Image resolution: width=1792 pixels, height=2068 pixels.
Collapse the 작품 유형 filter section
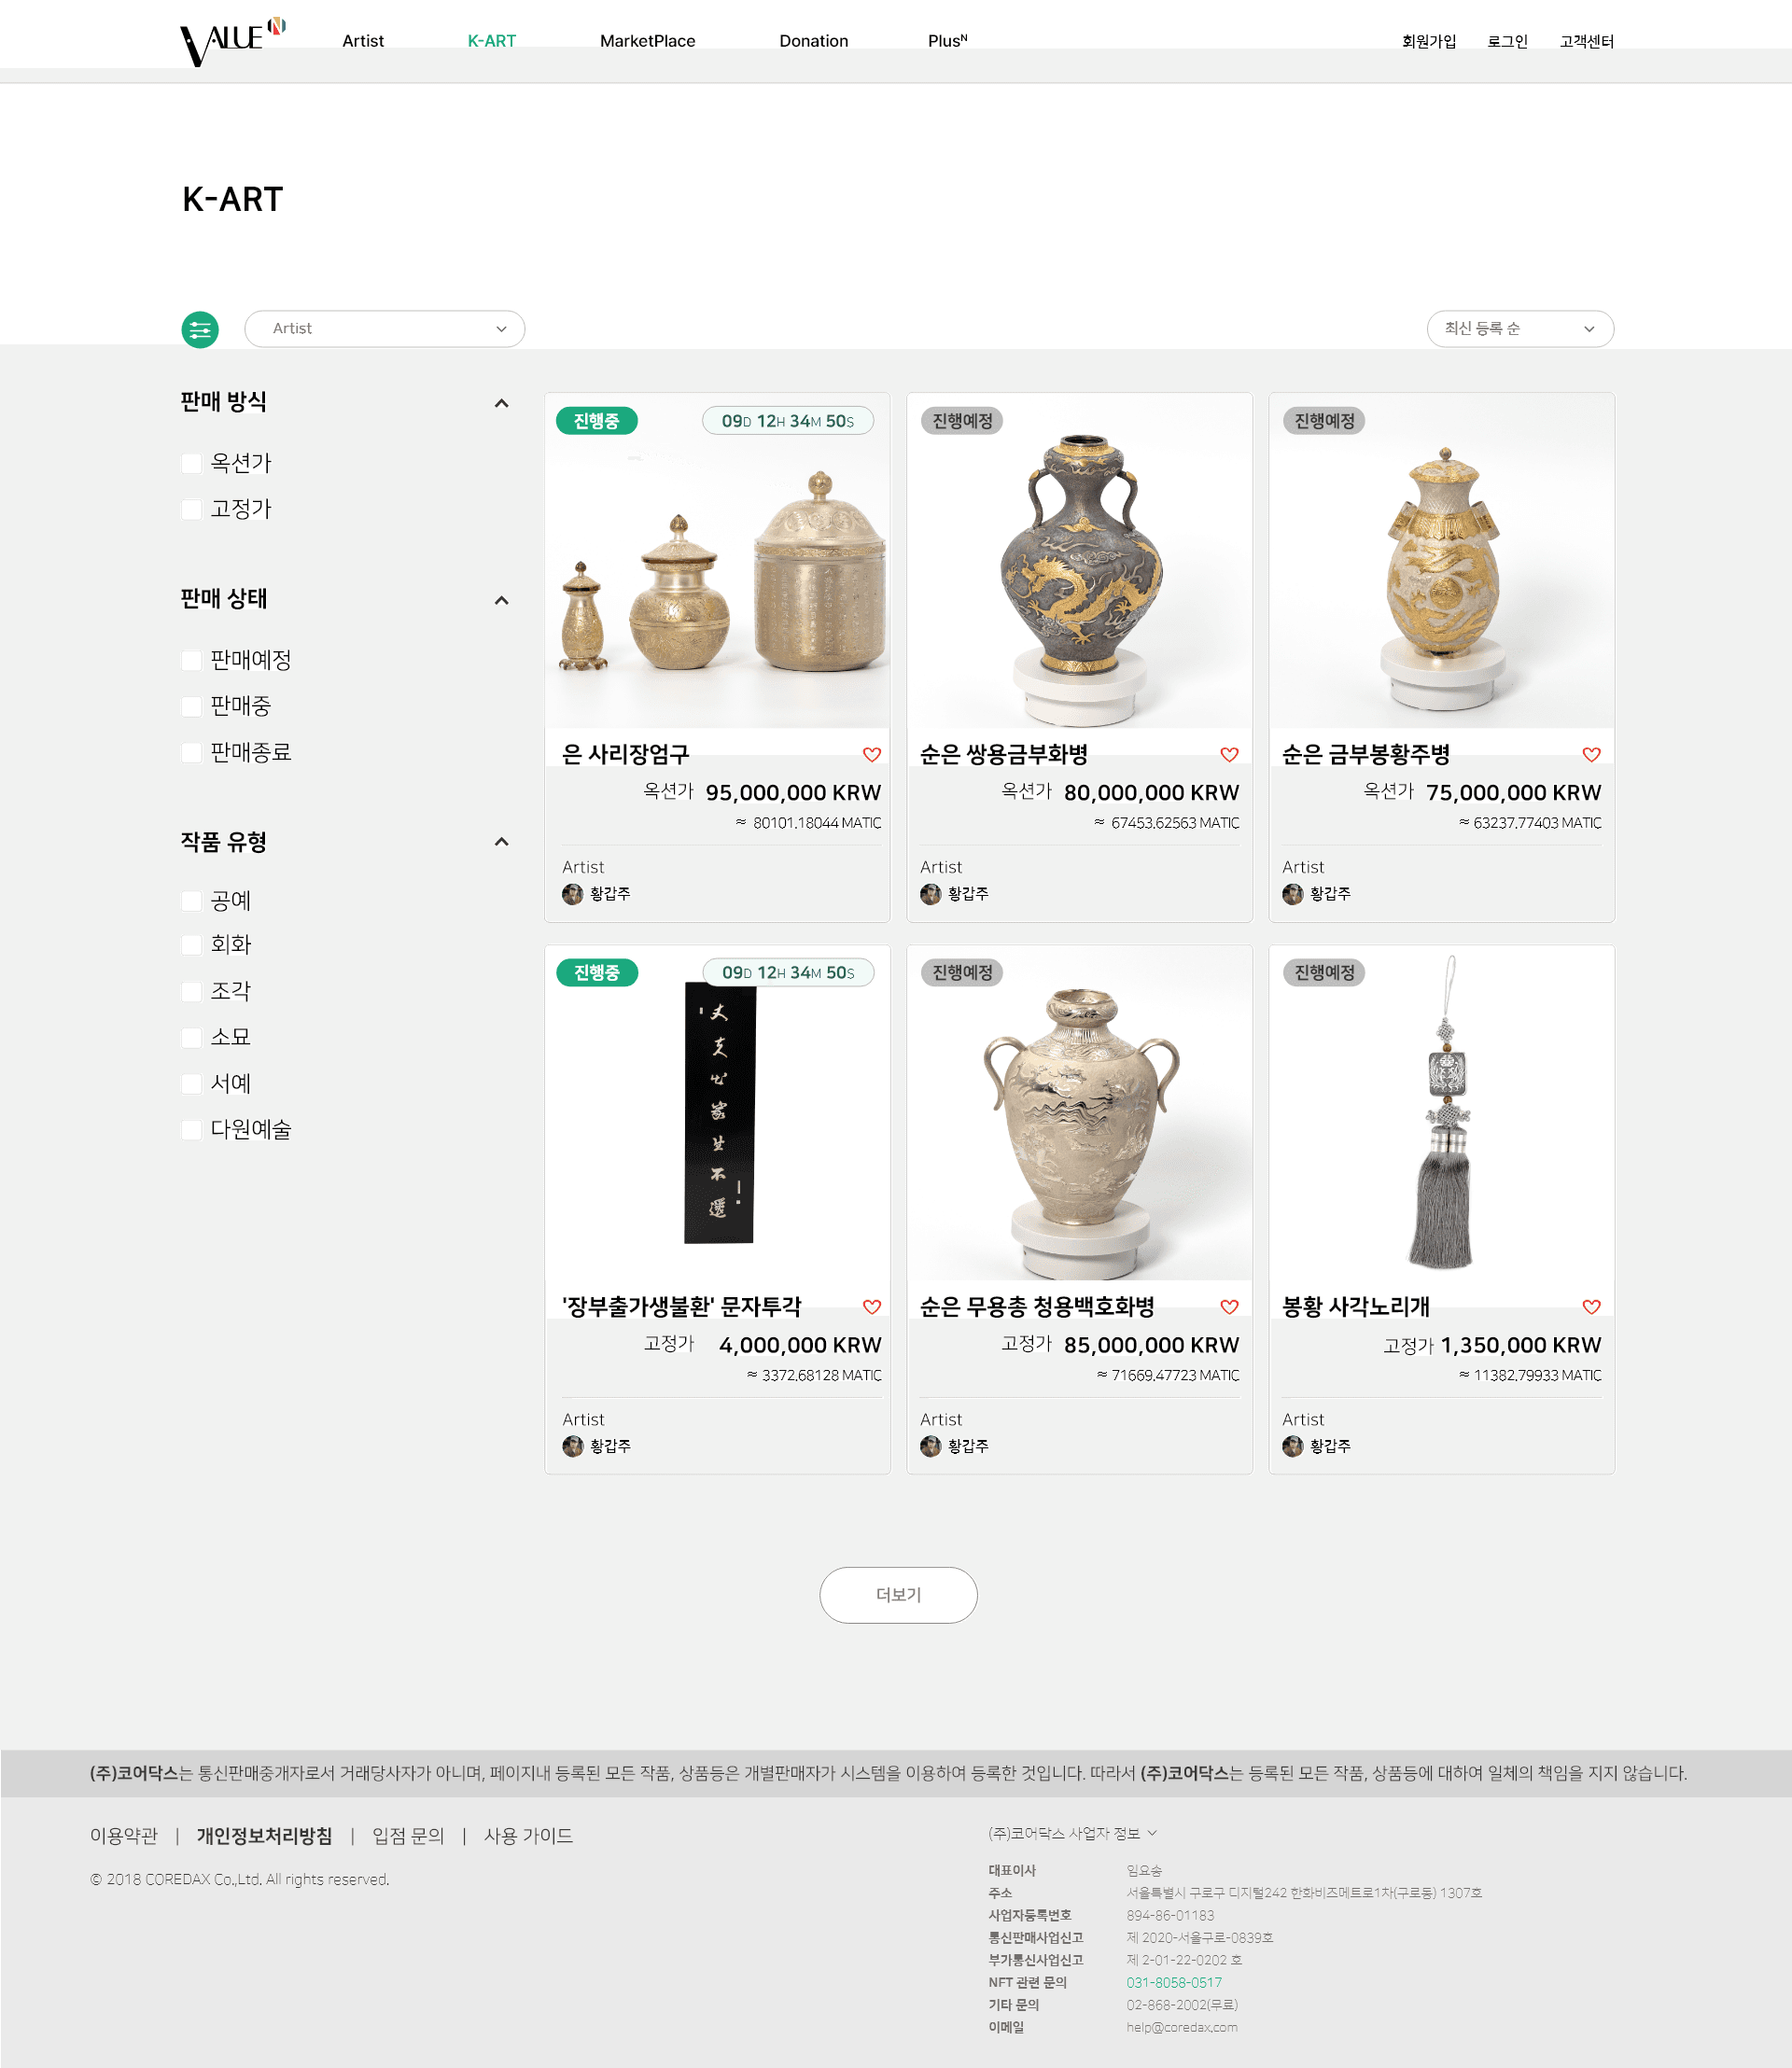click(x=502, y=842)
